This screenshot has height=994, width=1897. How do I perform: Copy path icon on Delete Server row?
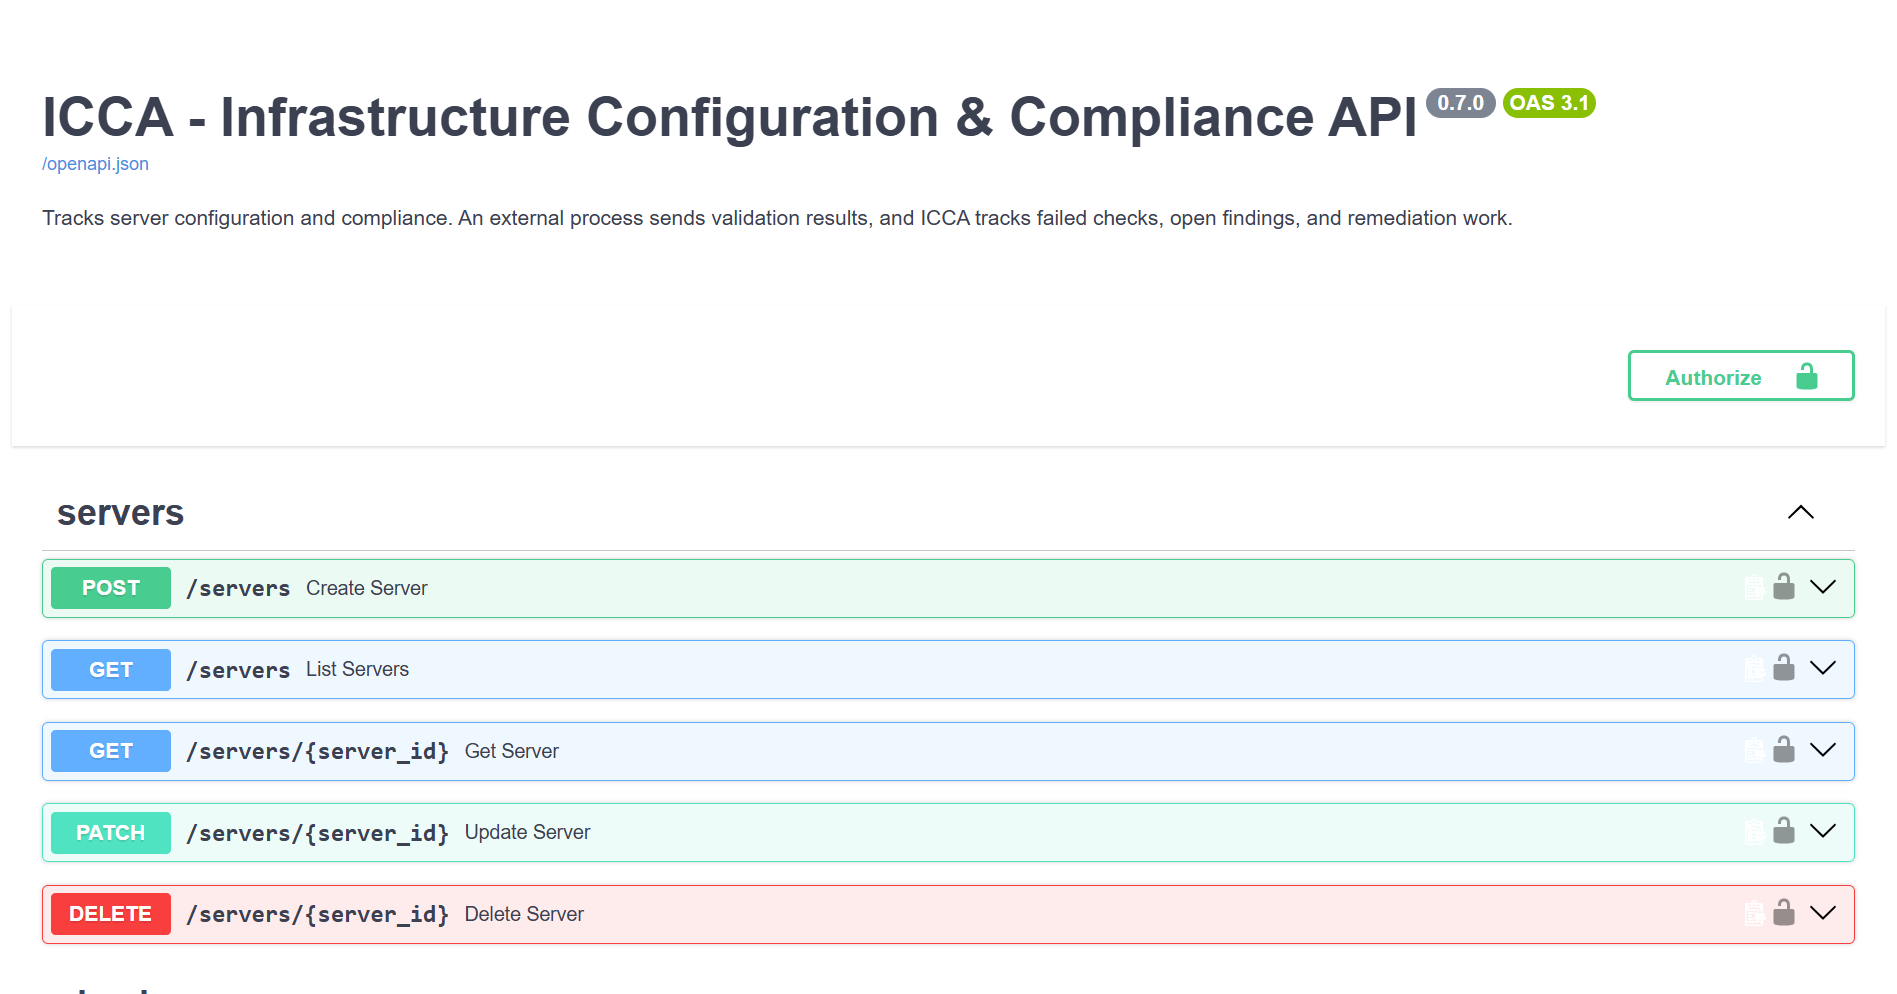(x=1754, y=914)
